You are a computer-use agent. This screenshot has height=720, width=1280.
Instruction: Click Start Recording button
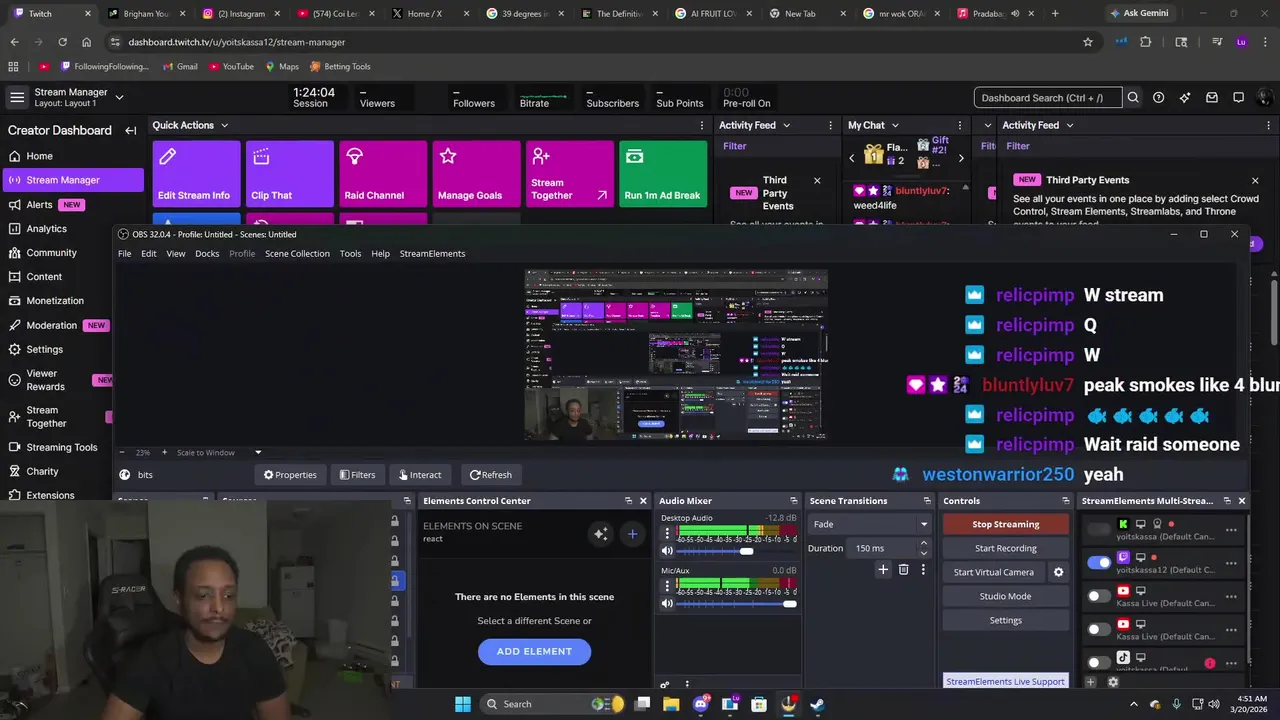point(1005,548)
